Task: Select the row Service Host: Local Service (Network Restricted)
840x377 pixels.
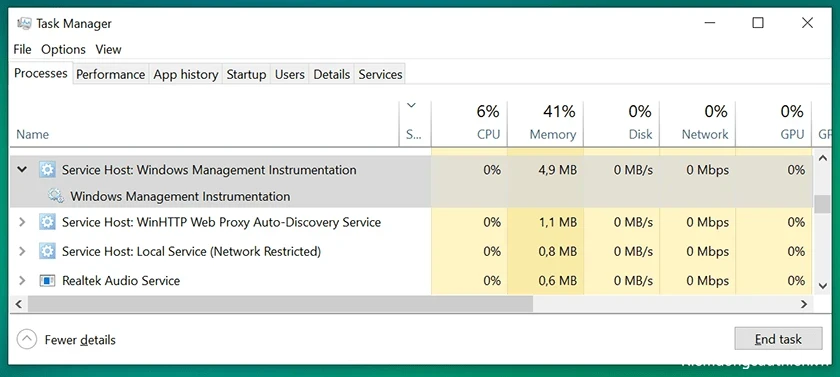Action: point(411,251)
